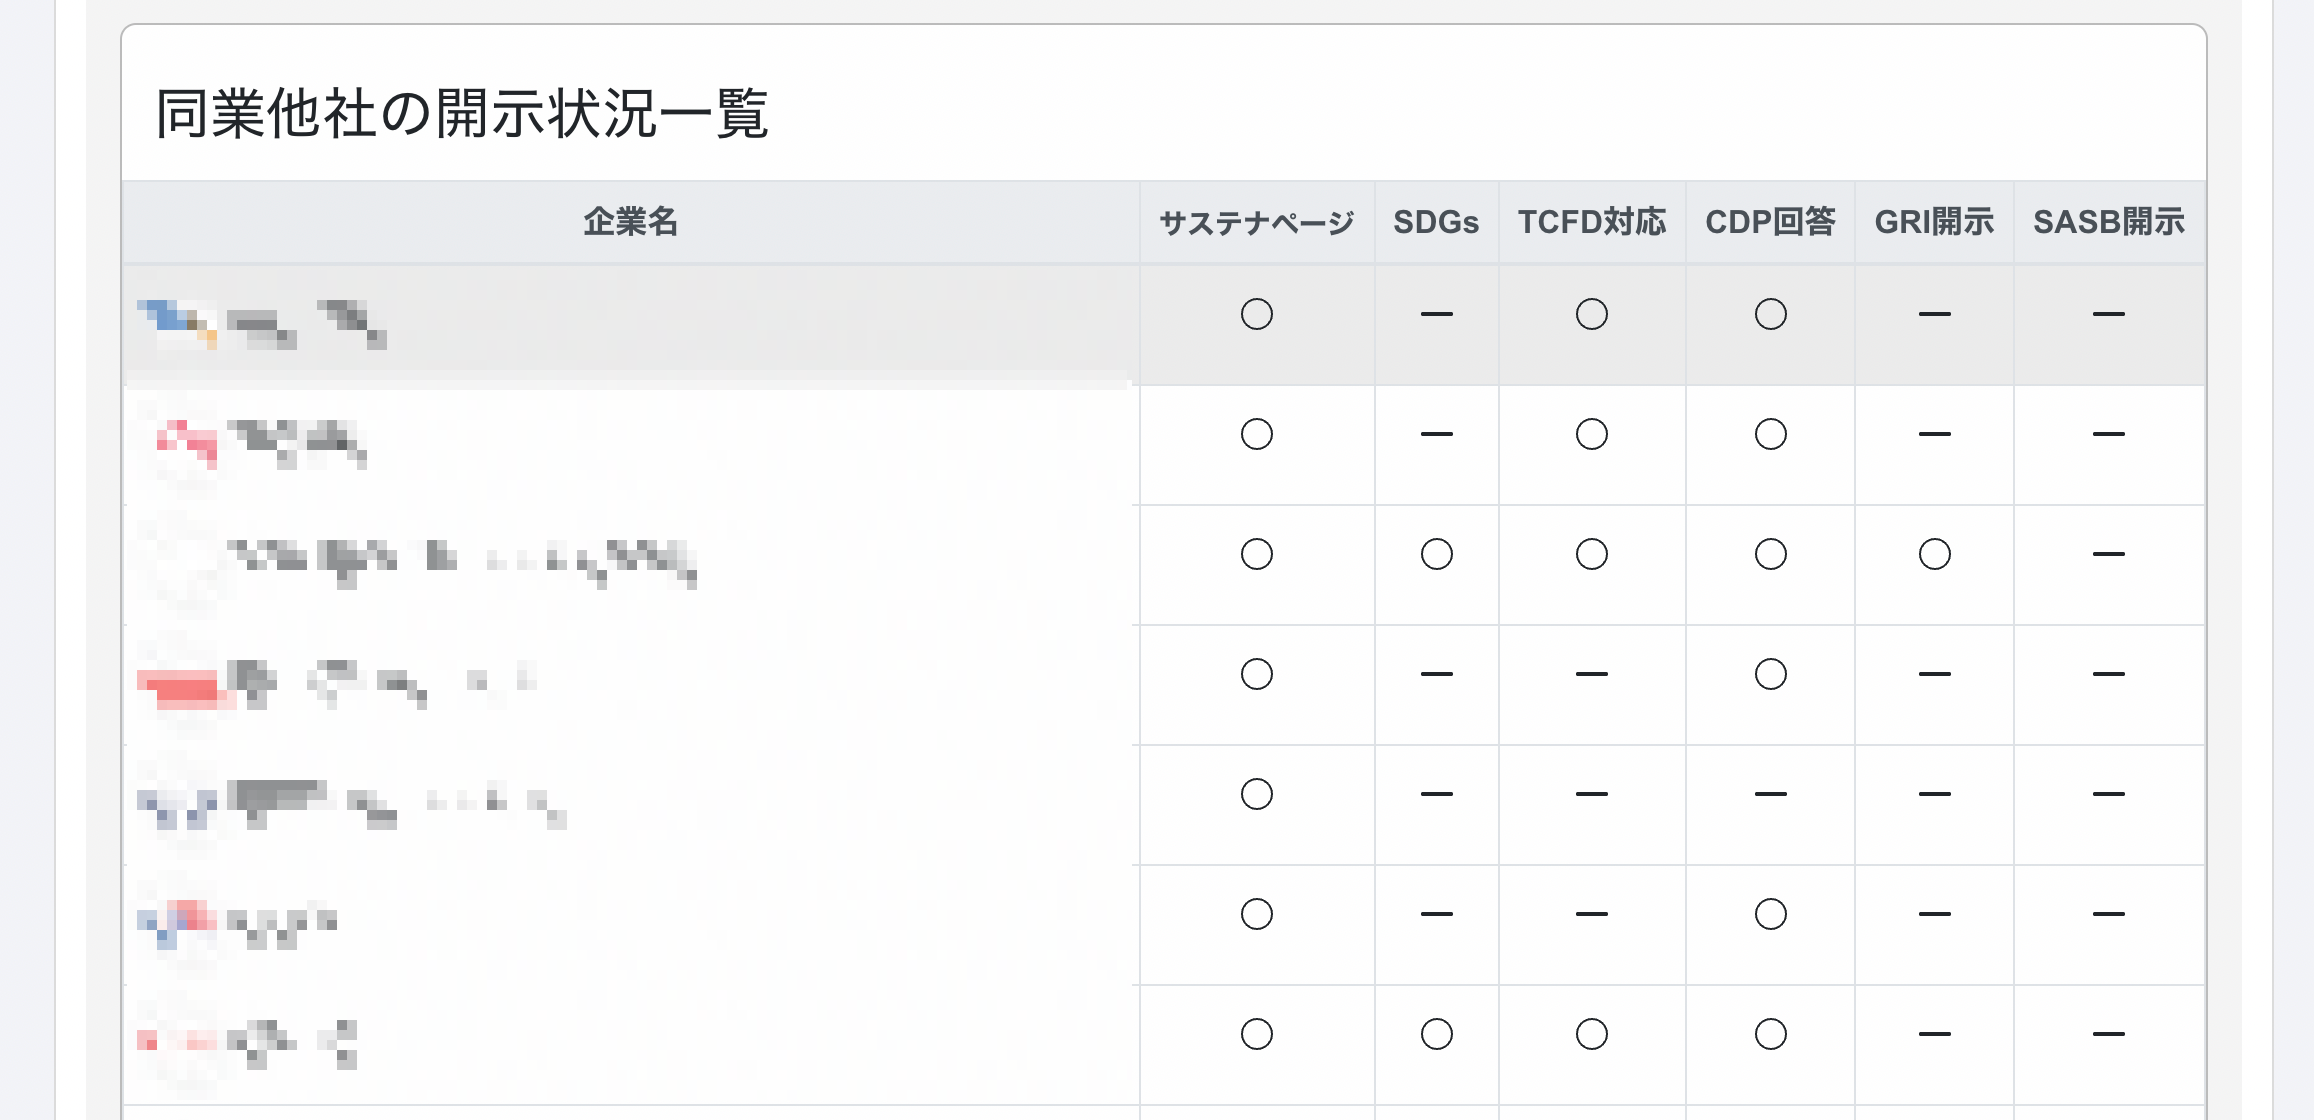Click the fourth row's red company logo
The width and height of the screenshot is (2314, 1120).
point(180,686)
